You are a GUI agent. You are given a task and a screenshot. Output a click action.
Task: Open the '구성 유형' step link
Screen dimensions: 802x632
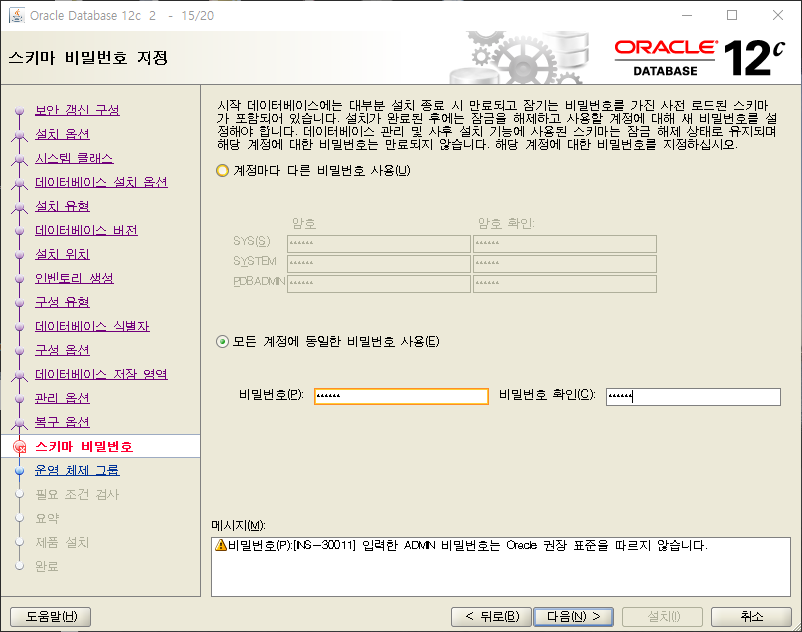(x=62, y=302)
